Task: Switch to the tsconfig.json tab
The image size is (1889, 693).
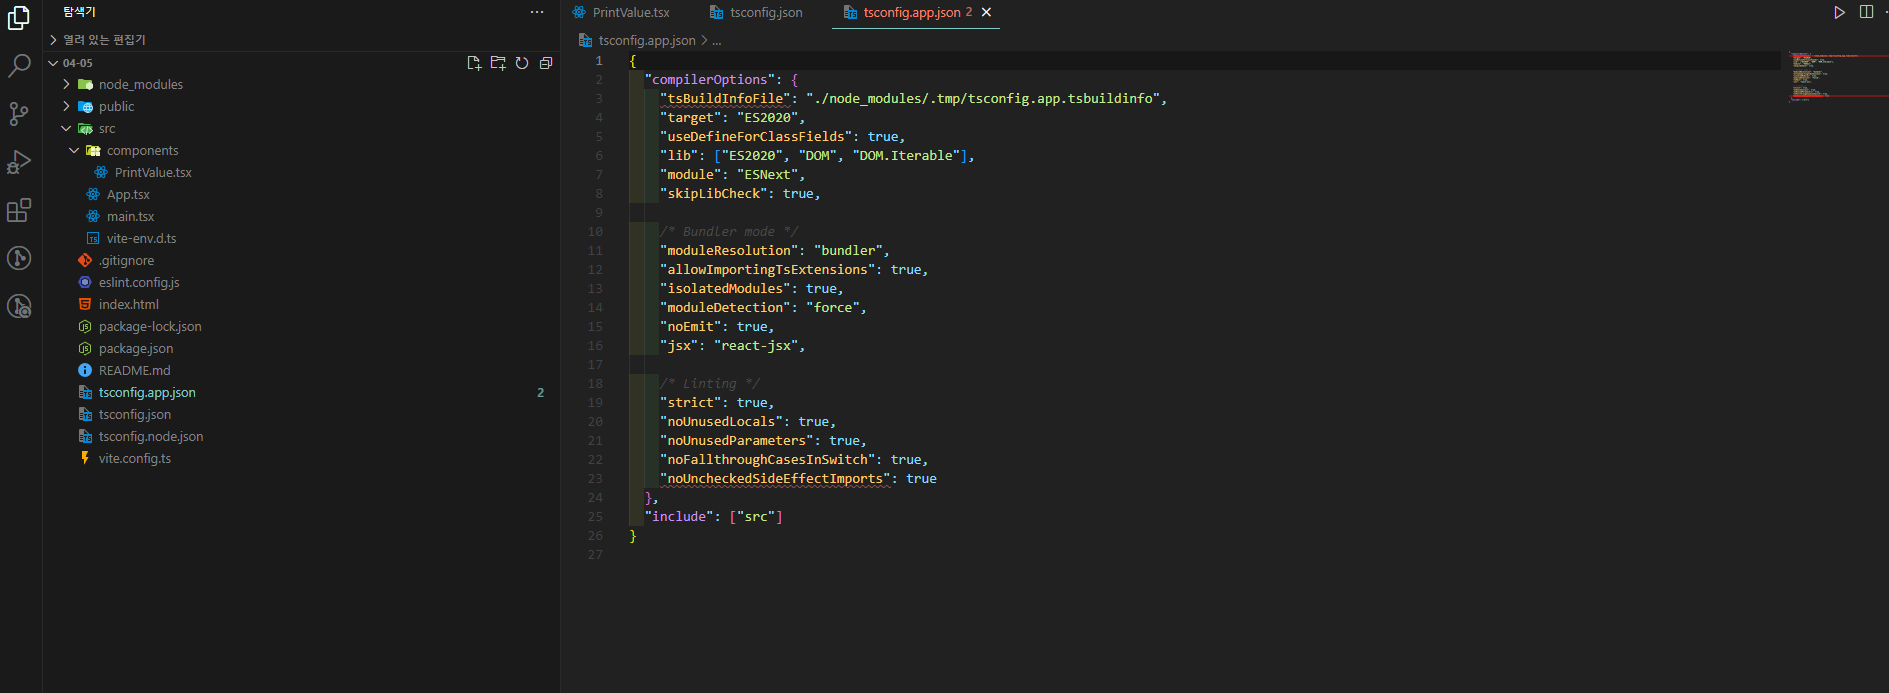Action: point(765,13)
